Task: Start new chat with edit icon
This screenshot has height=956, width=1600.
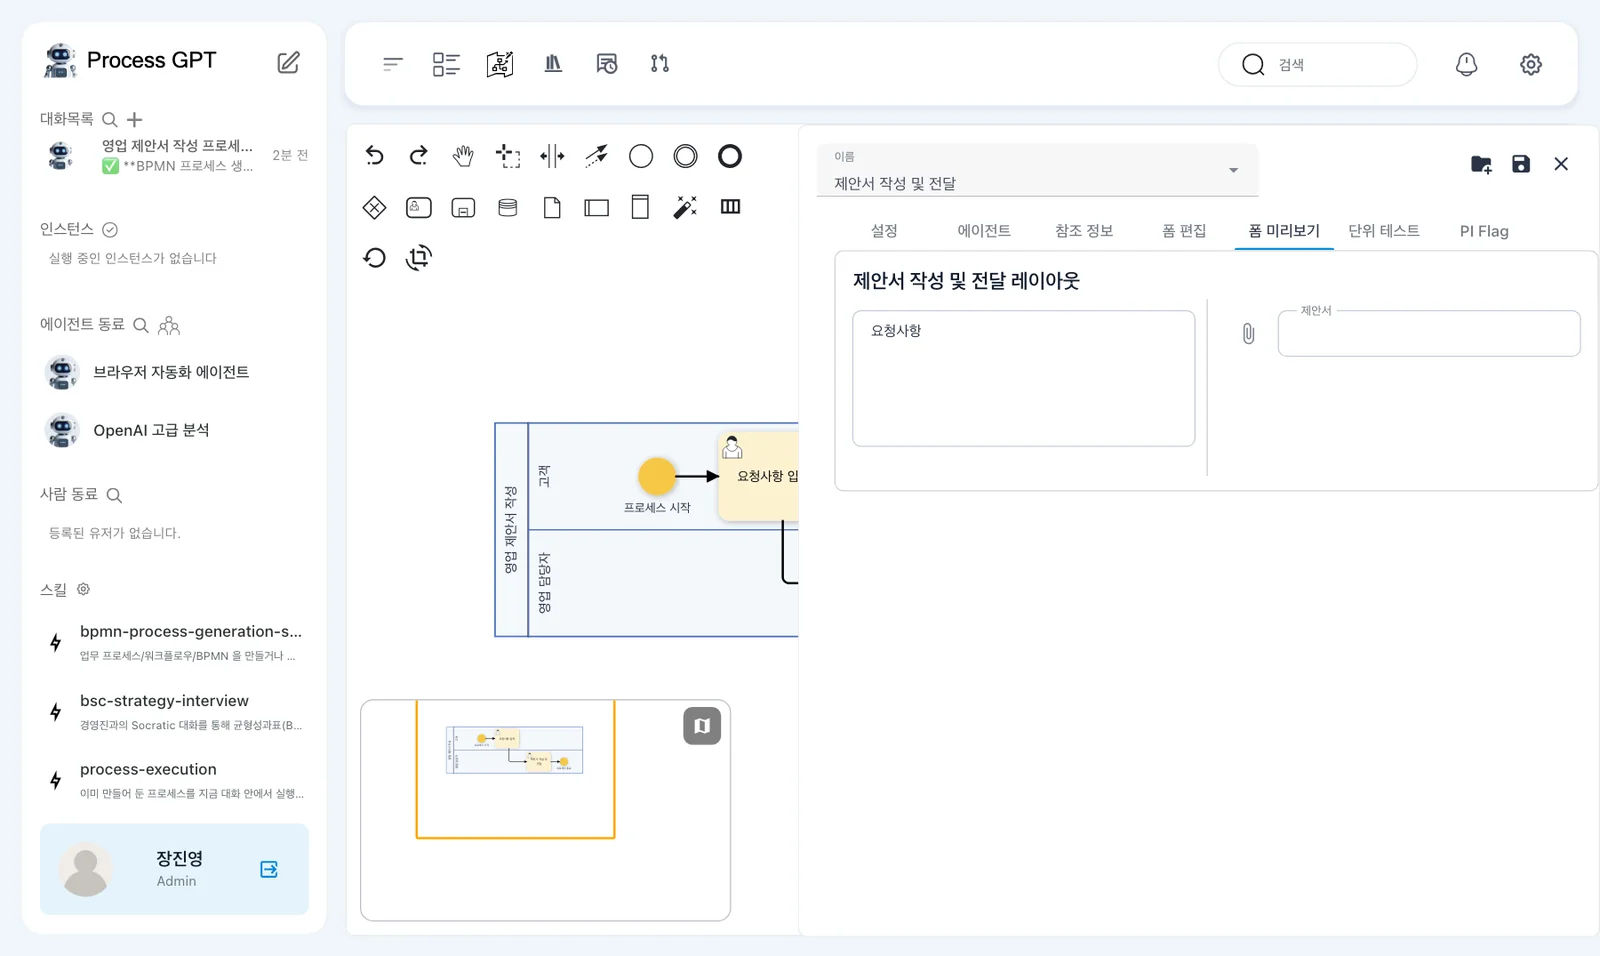Action: tap(288, 62)
